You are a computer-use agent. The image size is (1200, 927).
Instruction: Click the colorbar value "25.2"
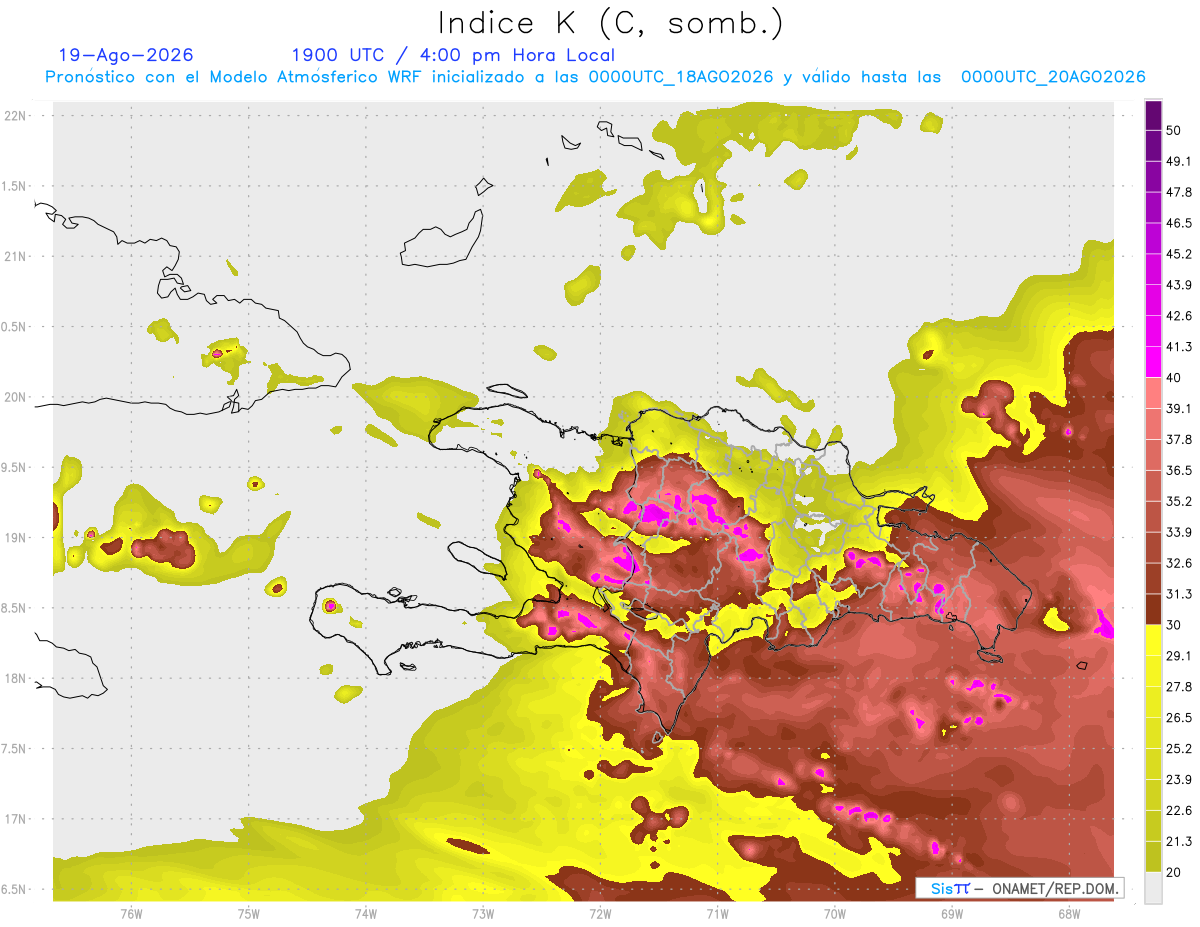tap(1179, 749)
